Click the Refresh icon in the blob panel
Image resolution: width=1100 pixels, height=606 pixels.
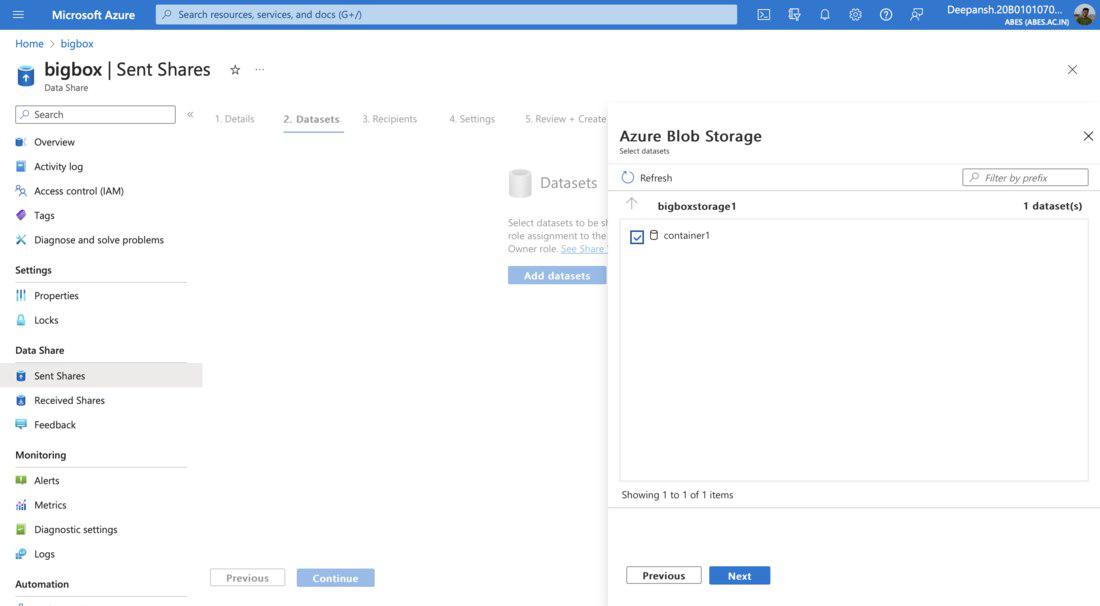click(x=628, y=178)
